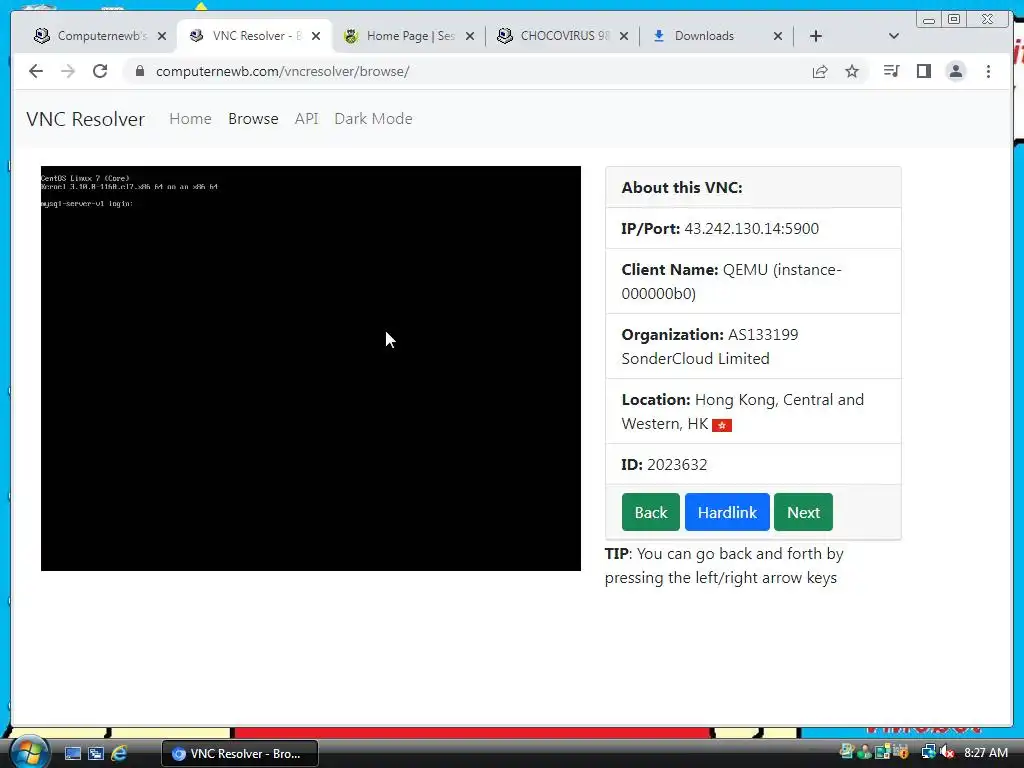Click the browser forward arrow
Image resolution: width=1024 pixels, height=768 pixels.
pyautogui.click(x=68, y=71)
